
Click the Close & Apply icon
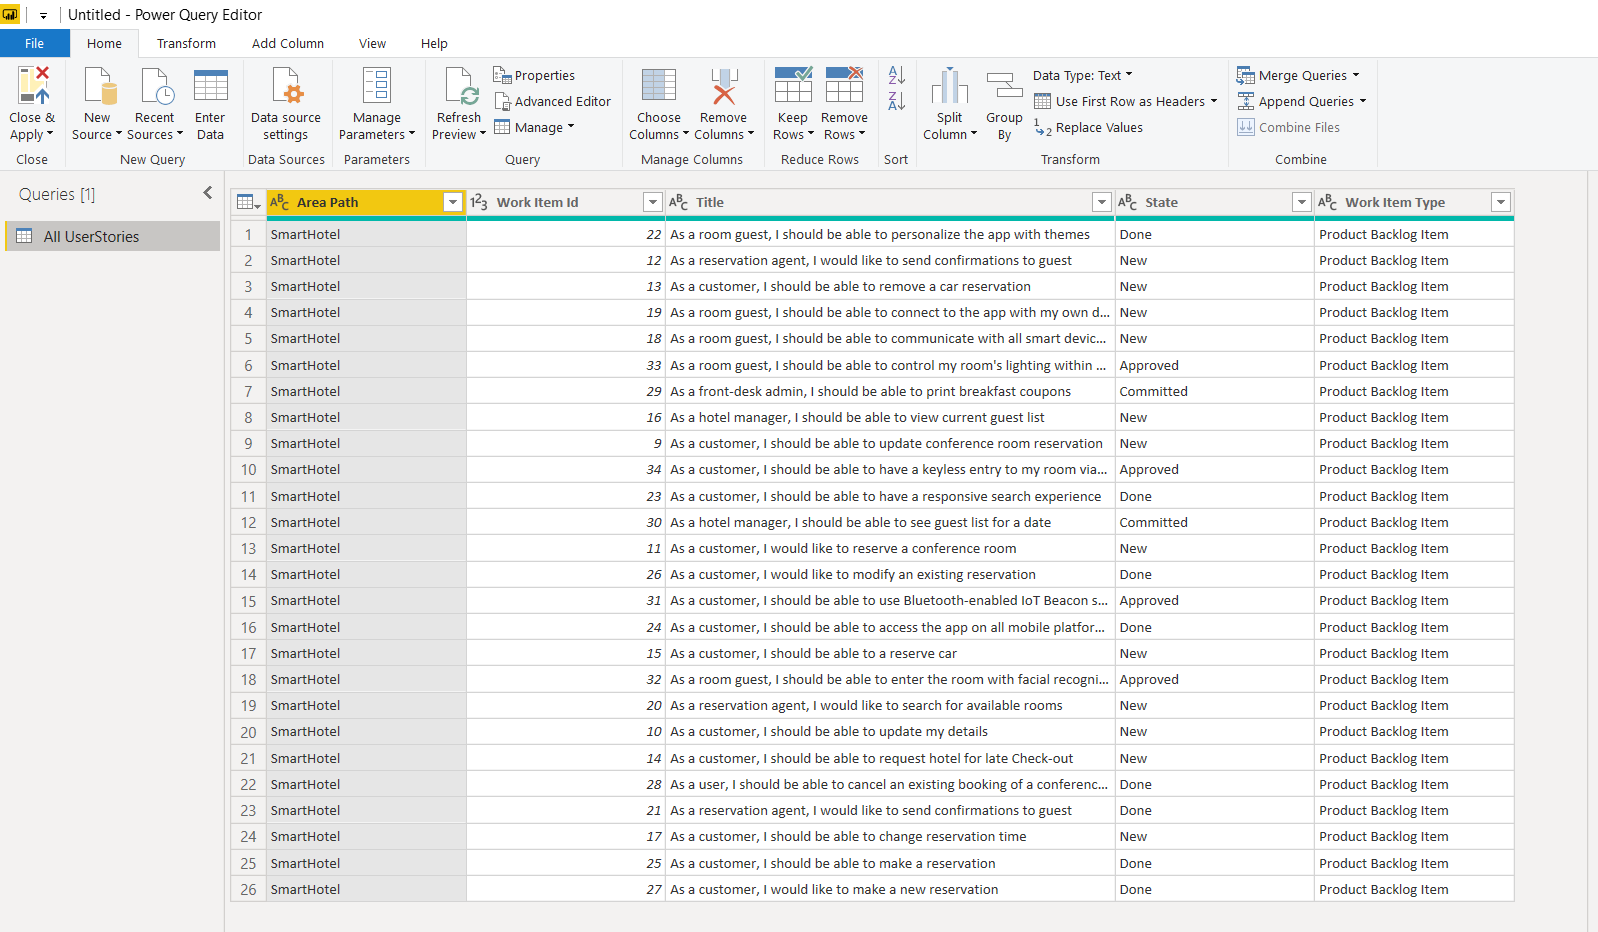pyautogui.click(x=32, y=86)
